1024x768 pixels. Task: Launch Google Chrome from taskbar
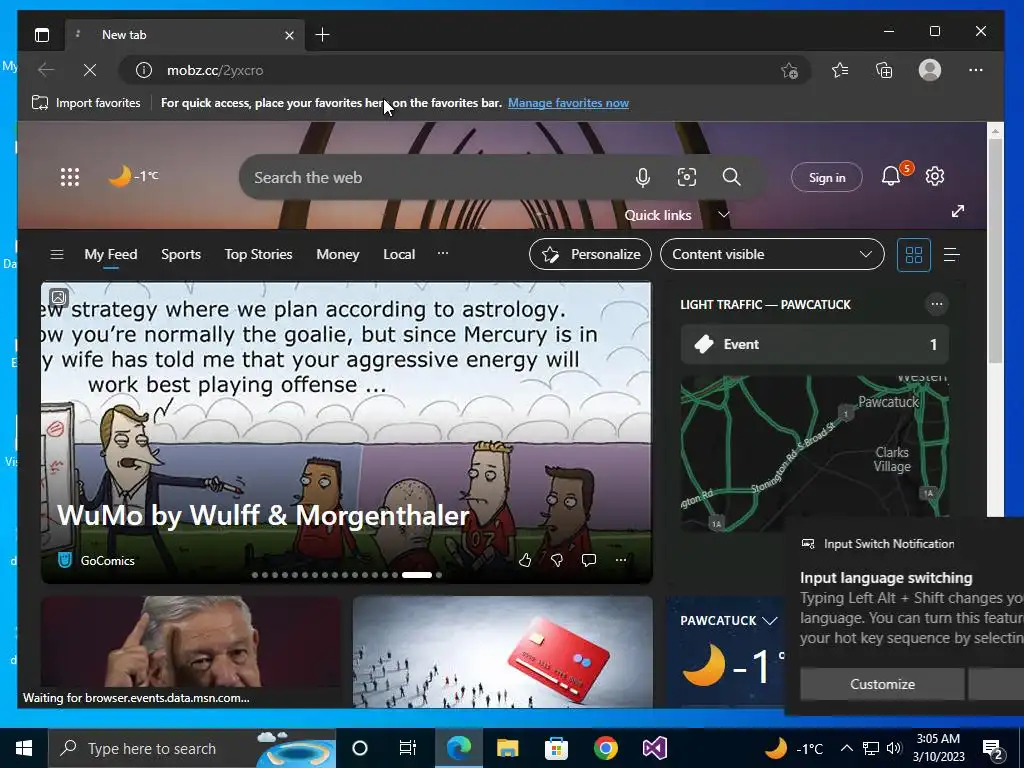605,748
